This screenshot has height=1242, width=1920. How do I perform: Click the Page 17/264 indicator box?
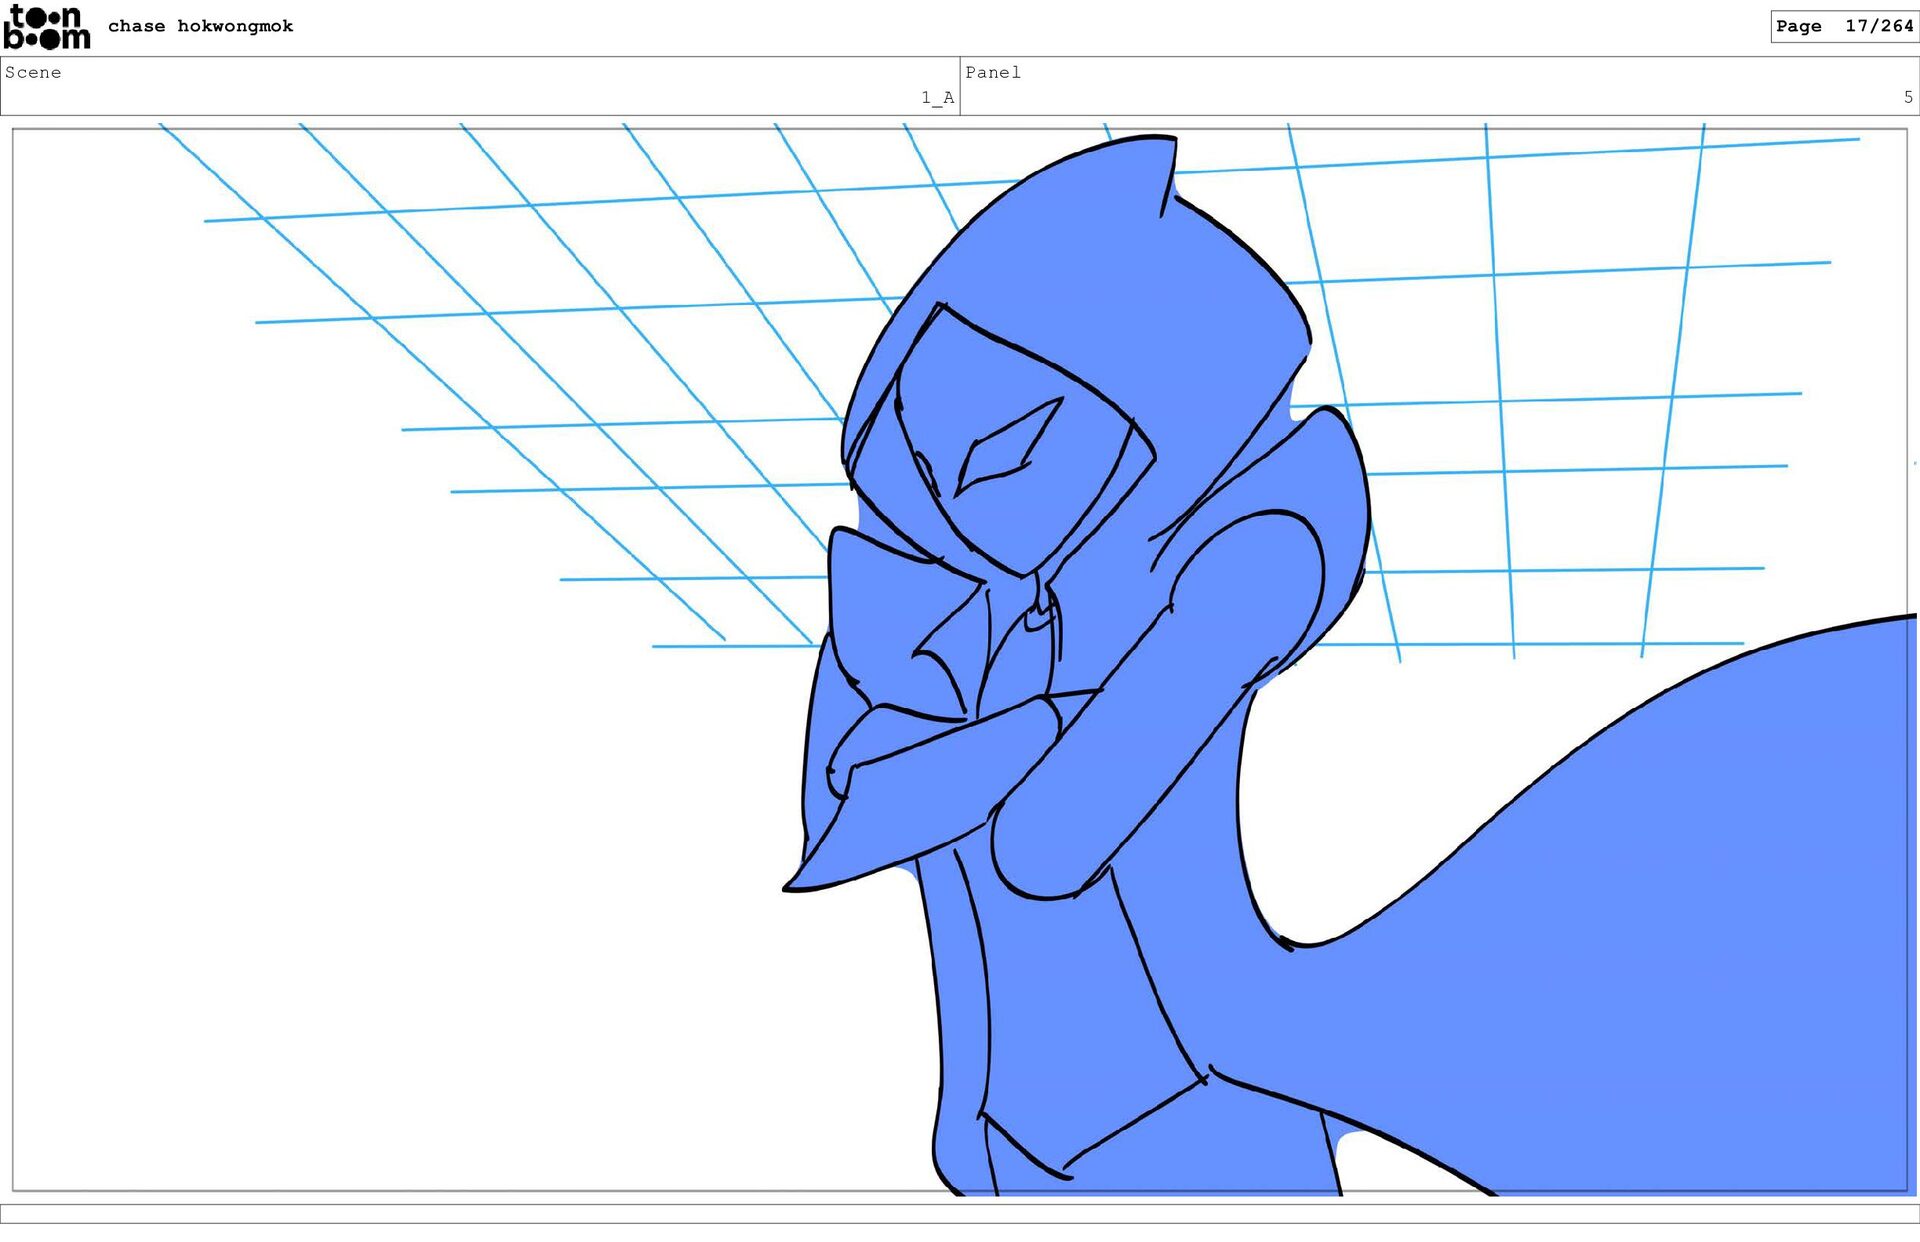pos(1843,26)
